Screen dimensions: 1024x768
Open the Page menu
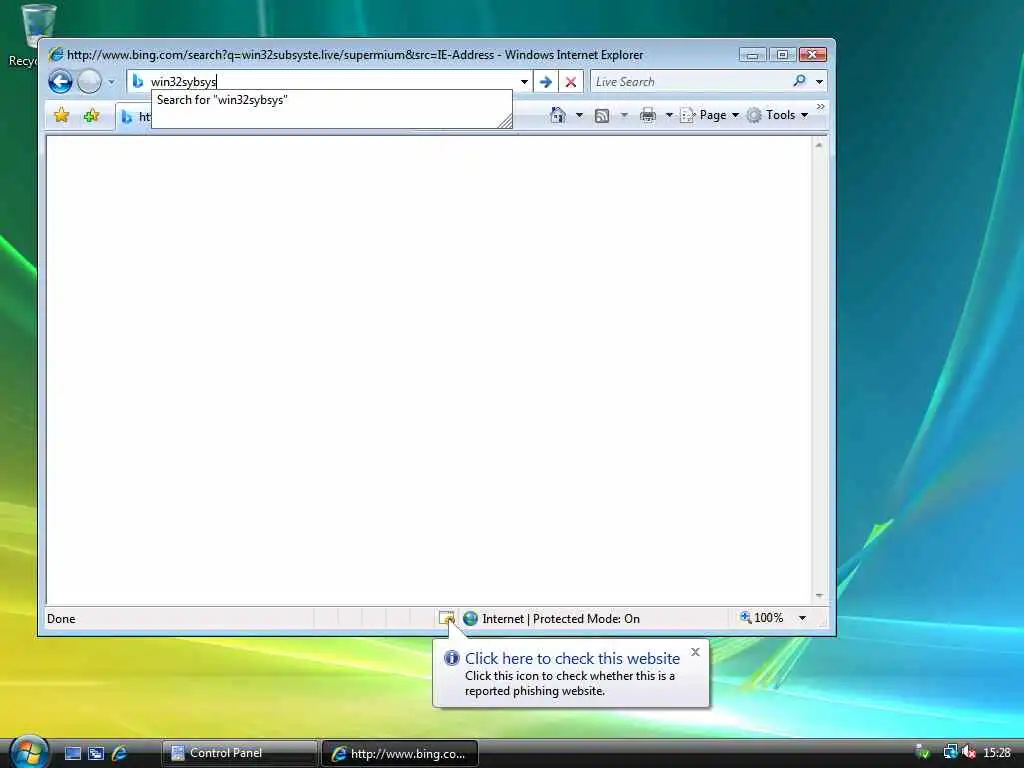[710, 115]
